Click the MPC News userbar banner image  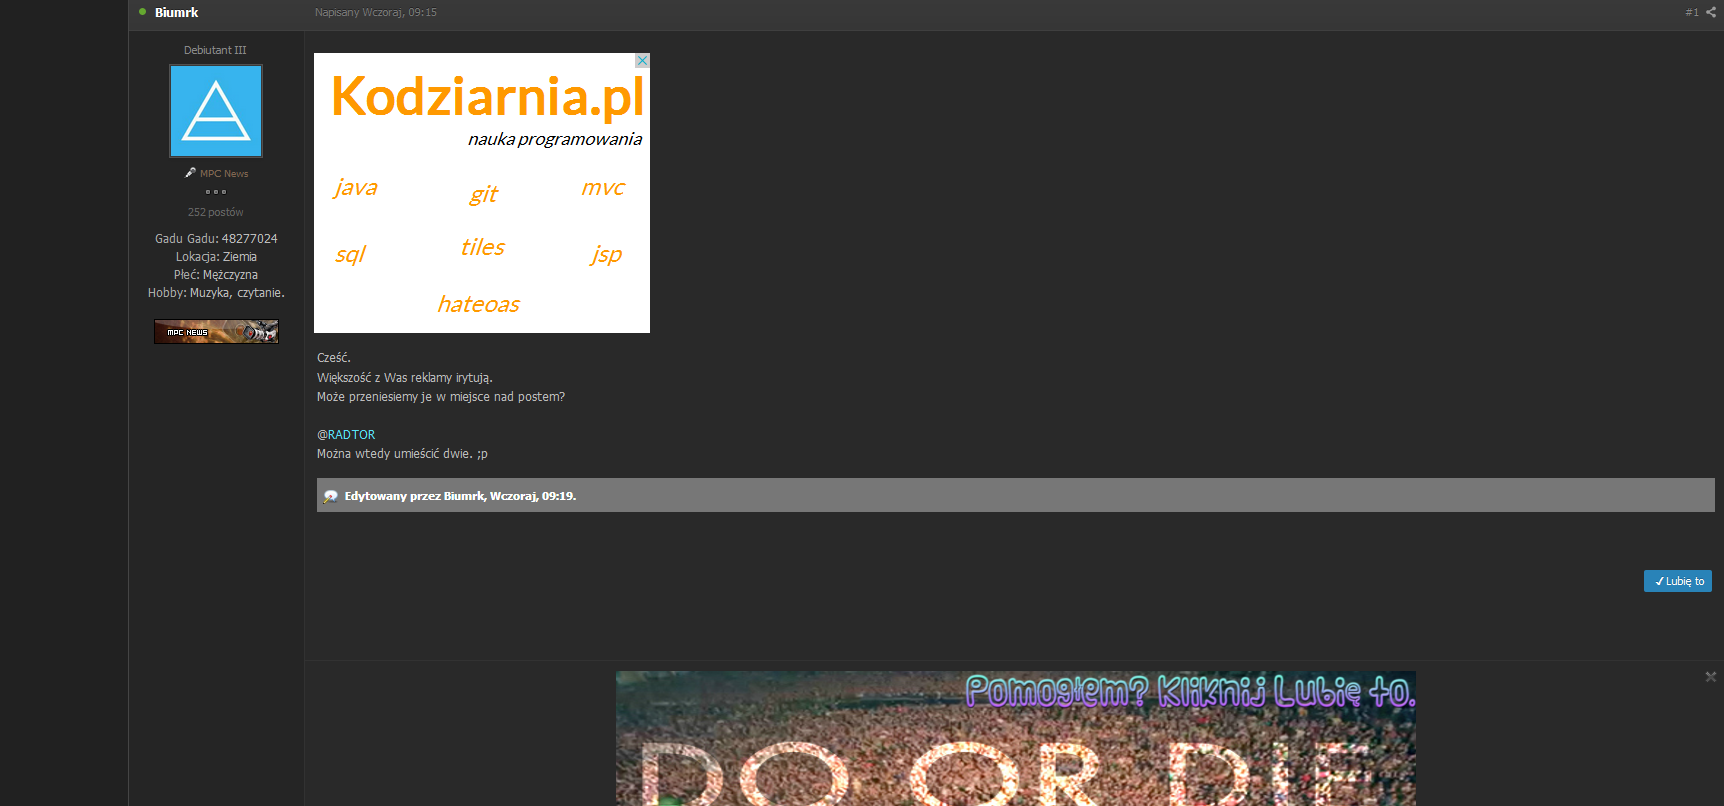(x=216, y=332)
